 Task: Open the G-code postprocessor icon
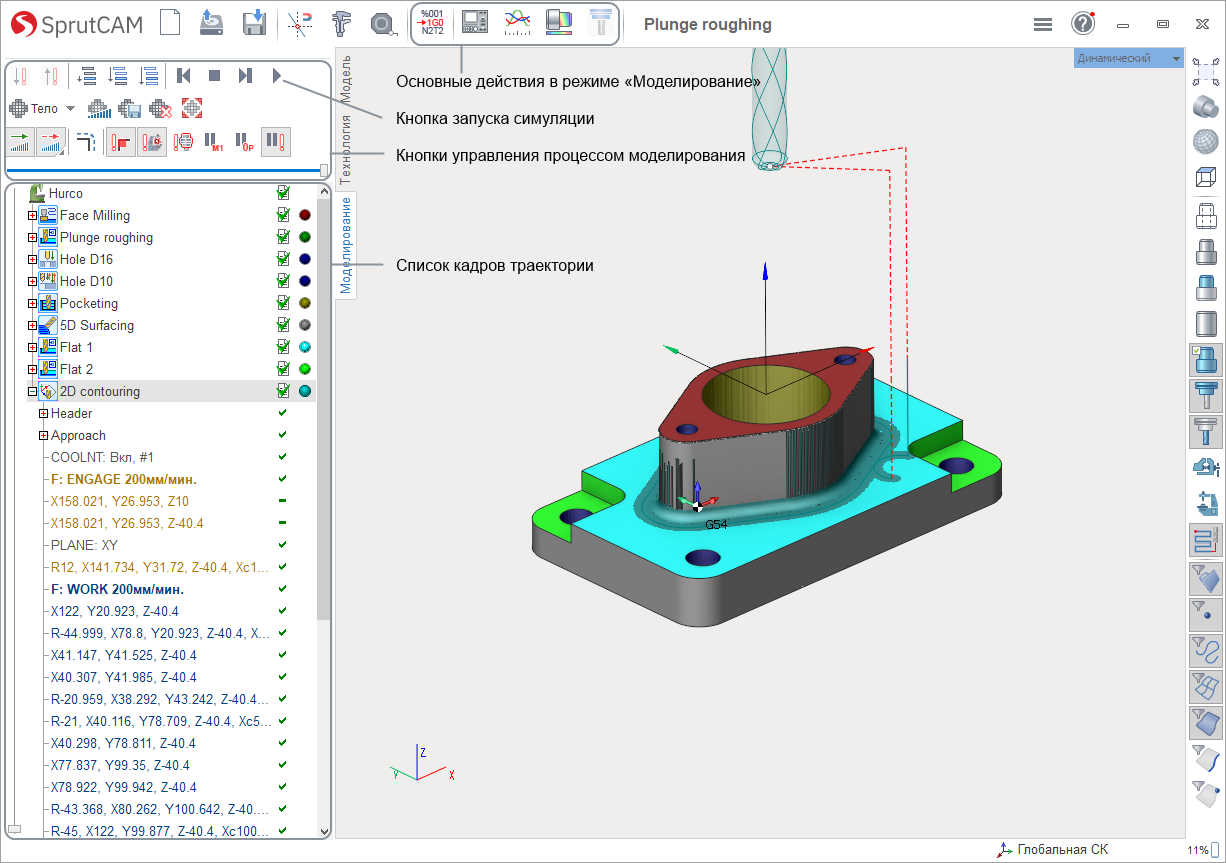click(x=433, y=23)
